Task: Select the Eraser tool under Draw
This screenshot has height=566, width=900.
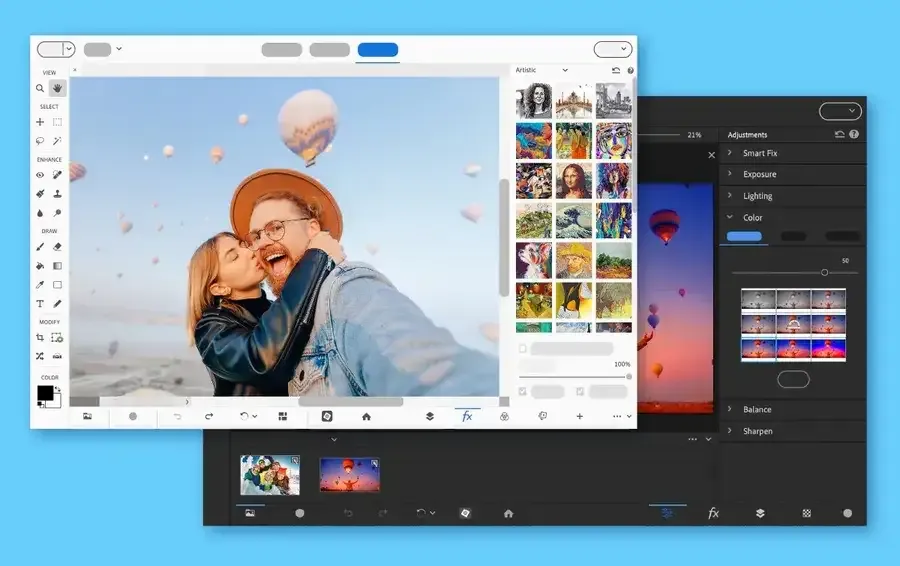Action: [58, 246]
